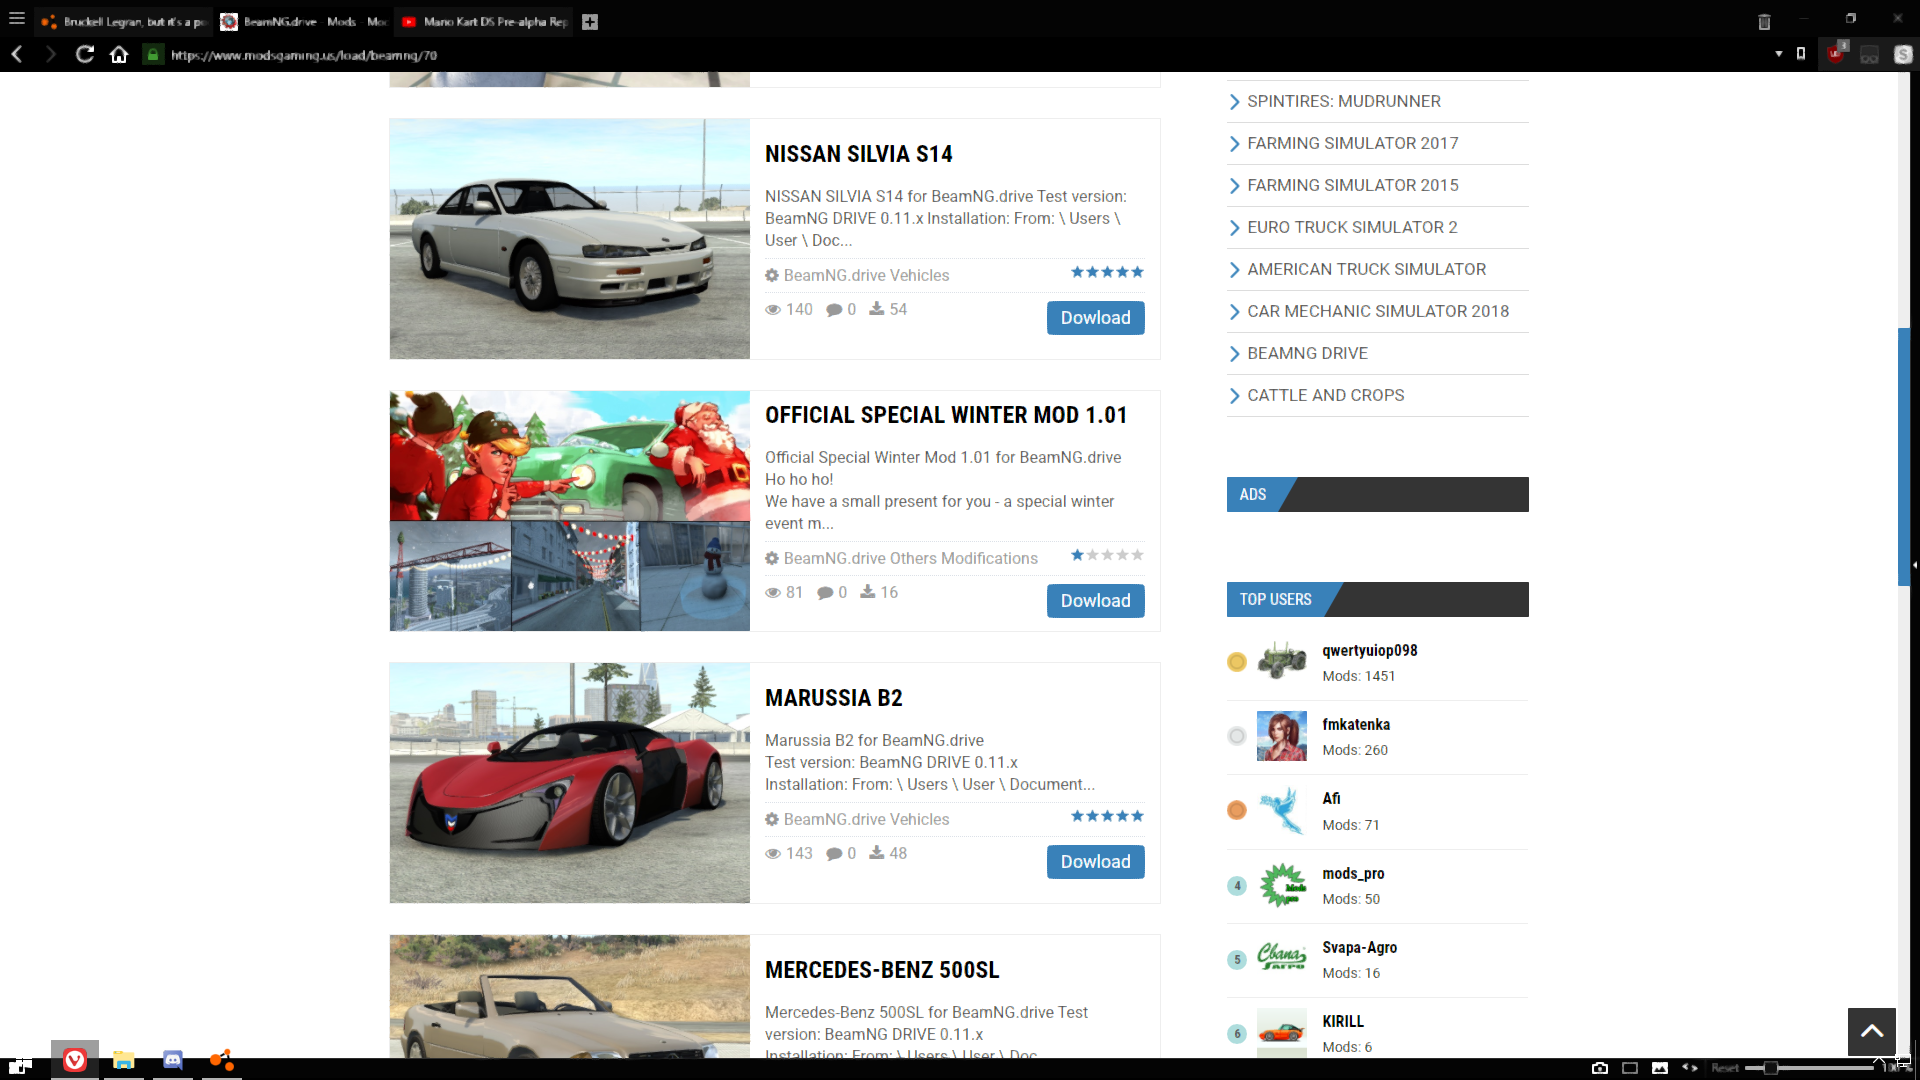This screenshot has width=1920, height=1080.
Task: Open the MERCEDES-BENZ 500SL title link
Action: (x=882, y=970)
